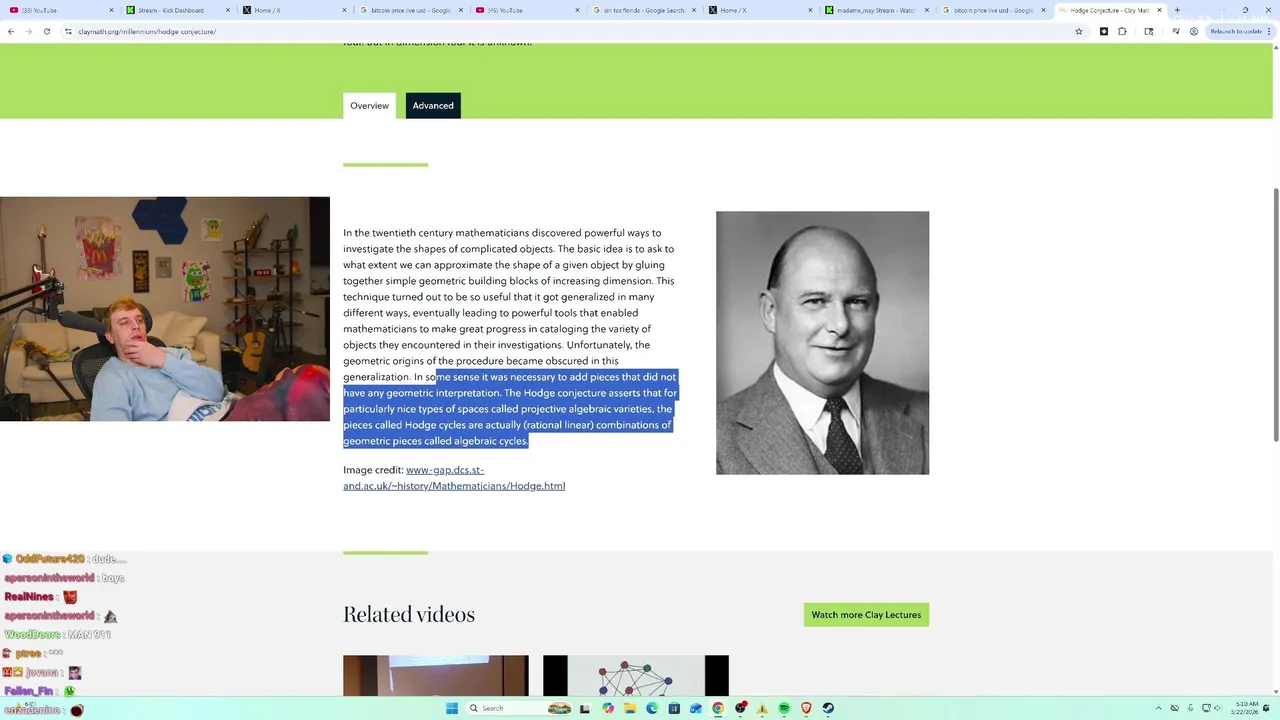Open the Hodge.html image credit link
The width and height of the screenshot is (1280, 720).
pos(454,478)
